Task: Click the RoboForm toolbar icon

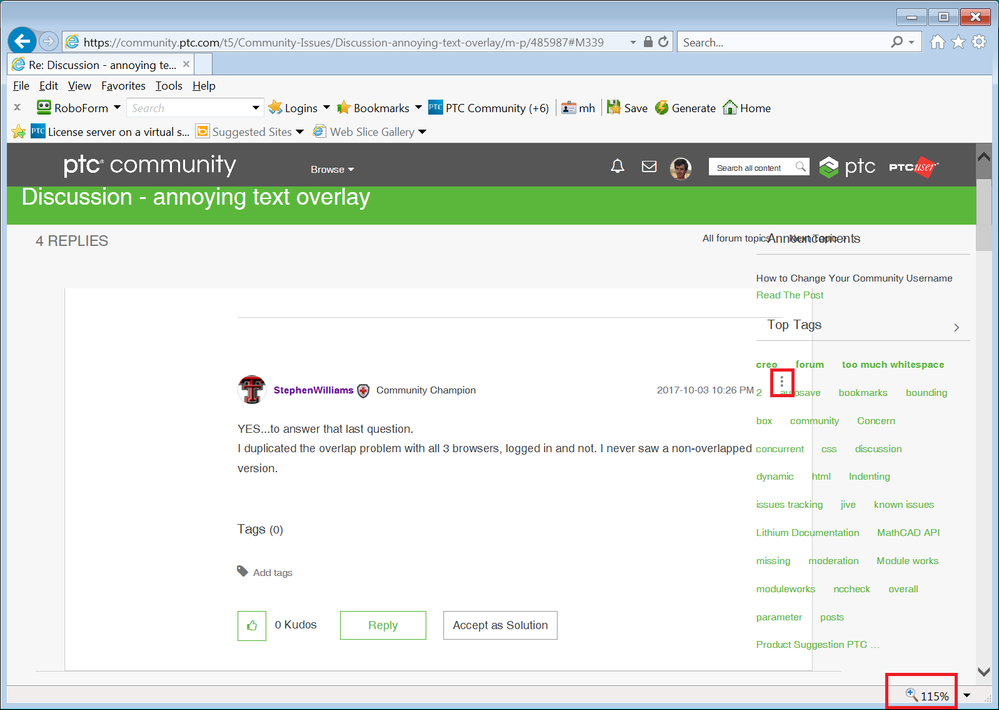Action: pyautogui.click(x=43, y=107)
